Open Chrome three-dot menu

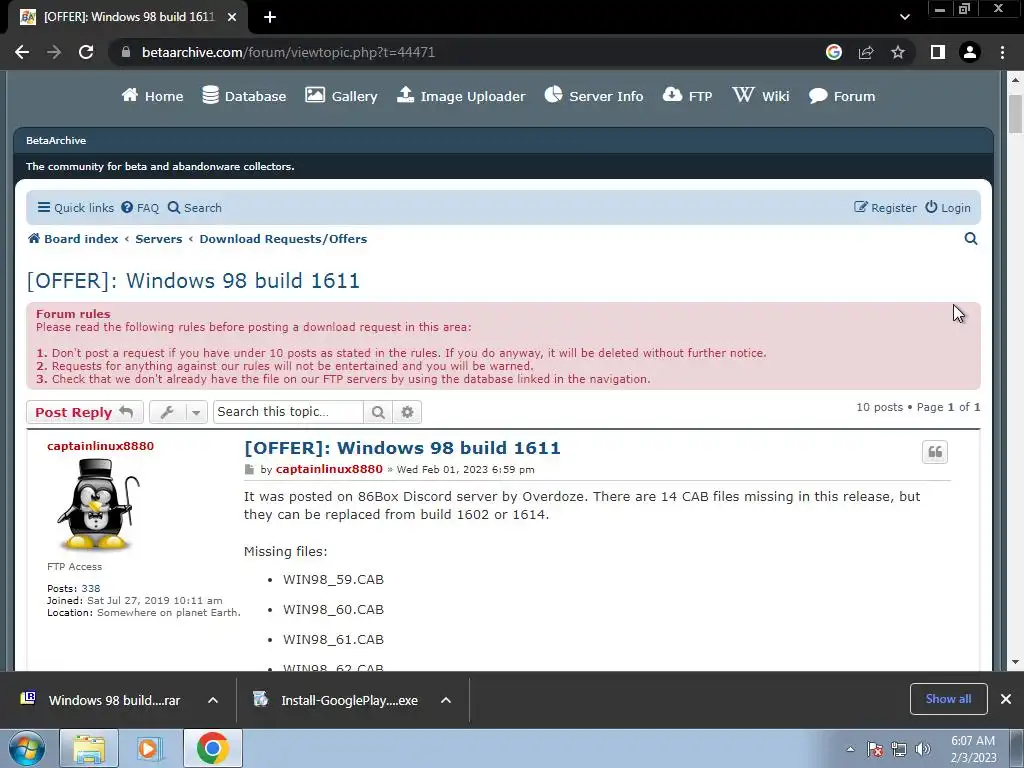[x=1002, y=52]
